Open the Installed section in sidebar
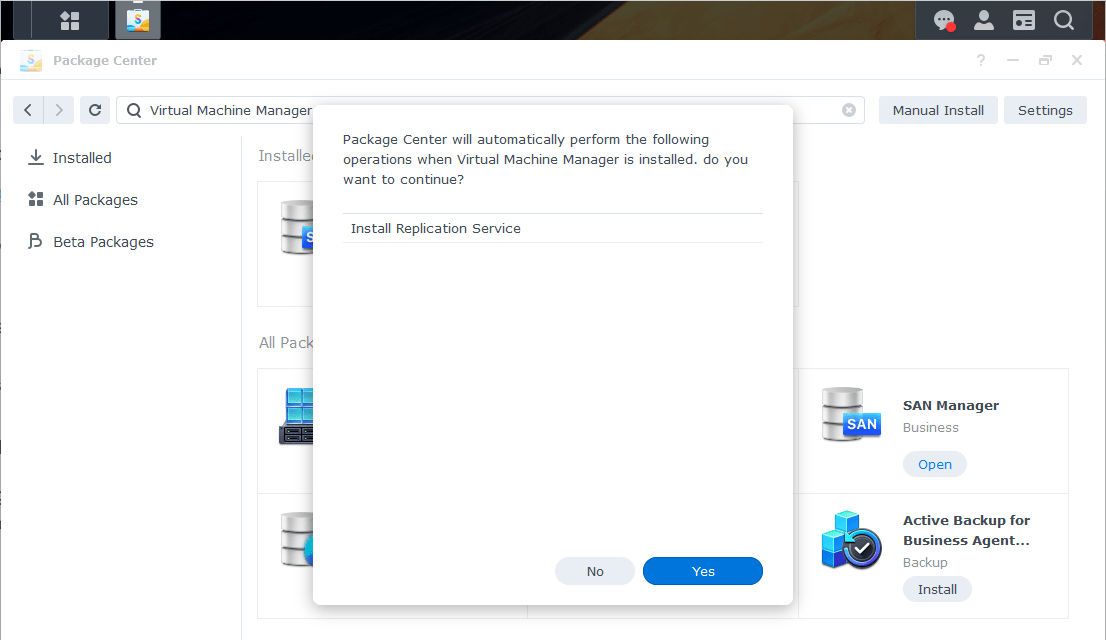The image size is (1106, 640). [x=69, y=157]
